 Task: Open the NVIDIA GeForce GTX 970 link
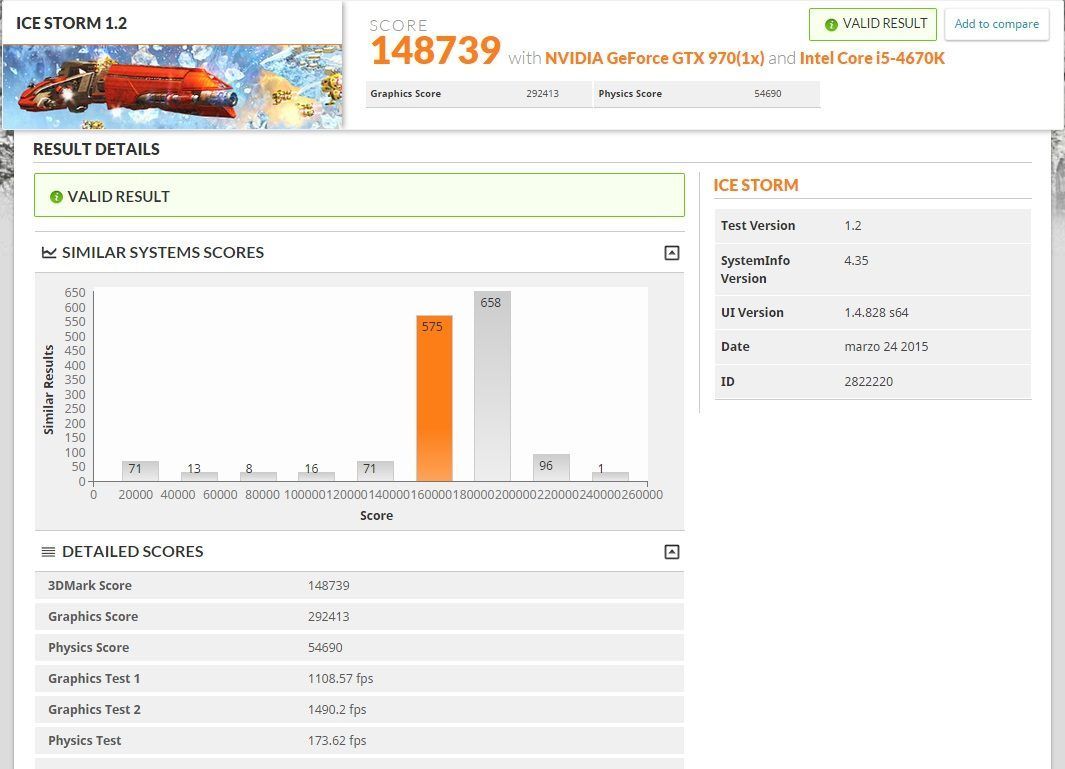(654, 58)
